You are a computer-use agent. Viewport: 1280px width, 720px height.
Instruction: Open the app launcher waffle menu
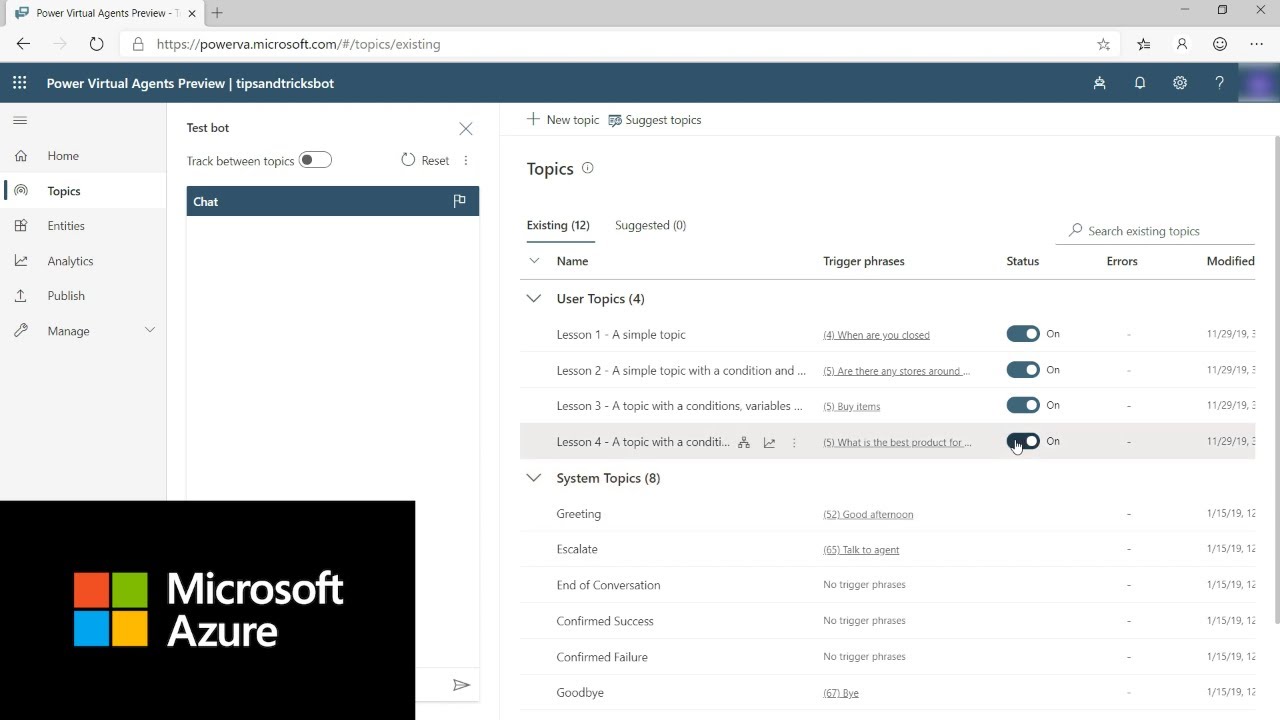click(x=20, y=83)
